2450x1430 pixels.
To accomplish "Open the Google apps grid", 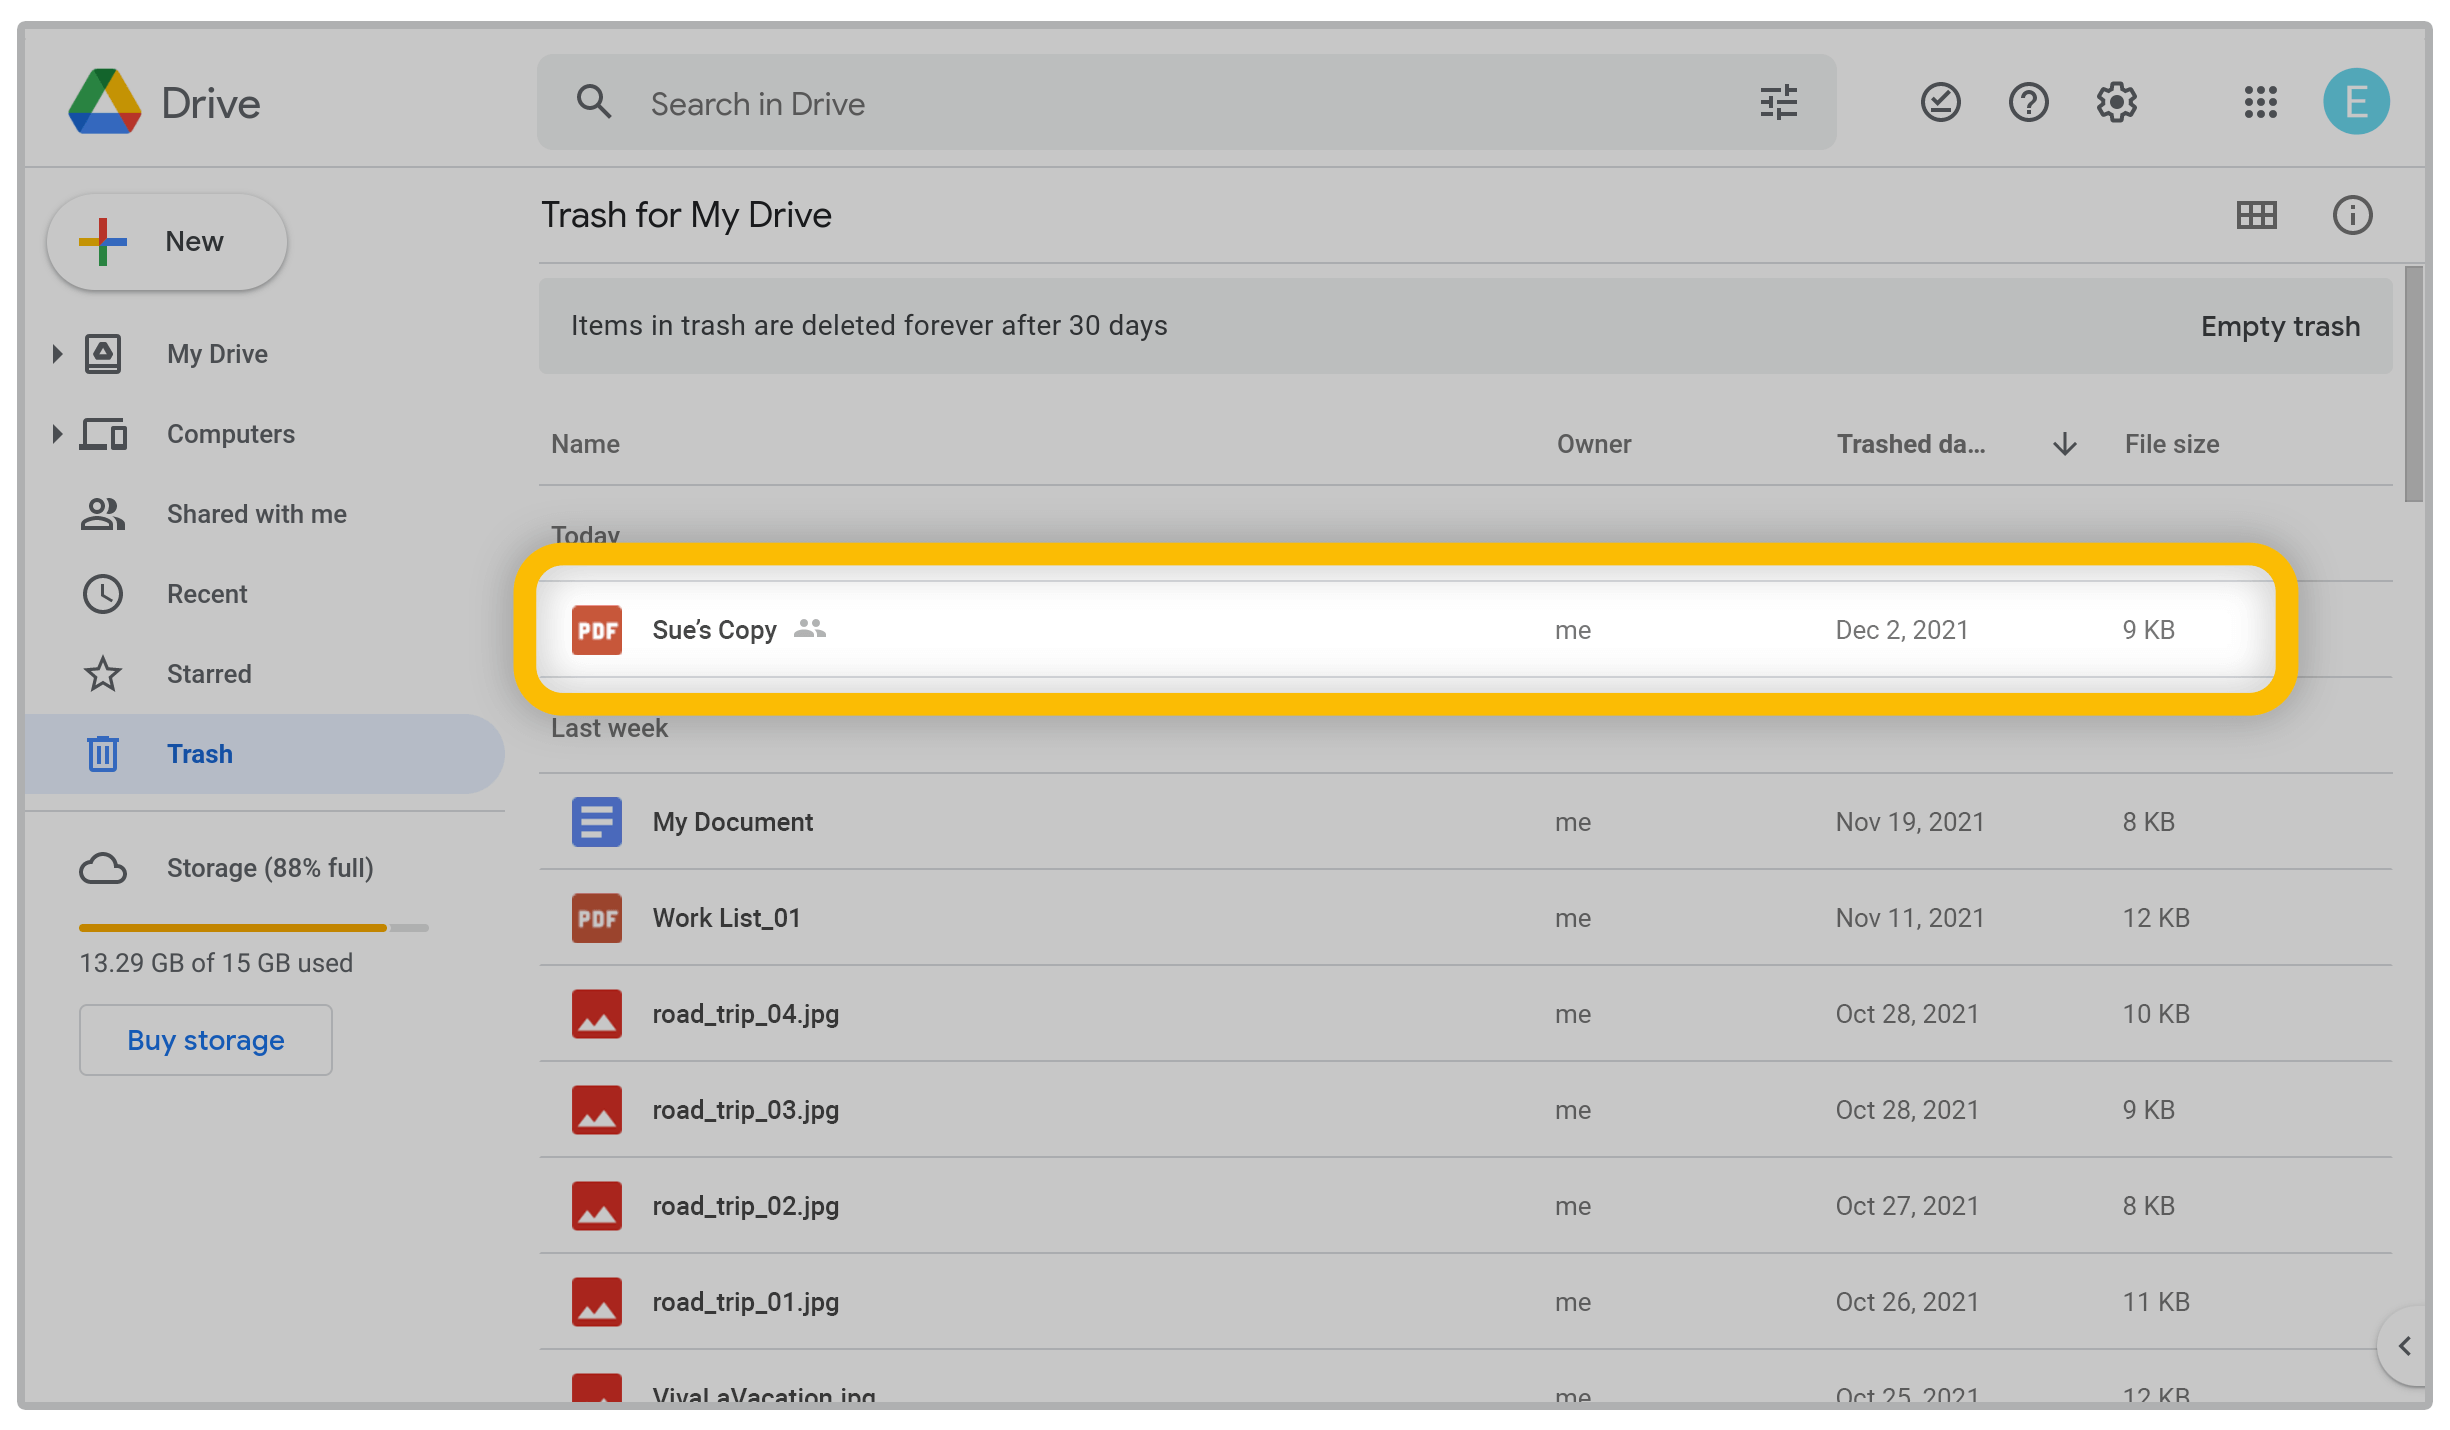I will (2260, 103).
